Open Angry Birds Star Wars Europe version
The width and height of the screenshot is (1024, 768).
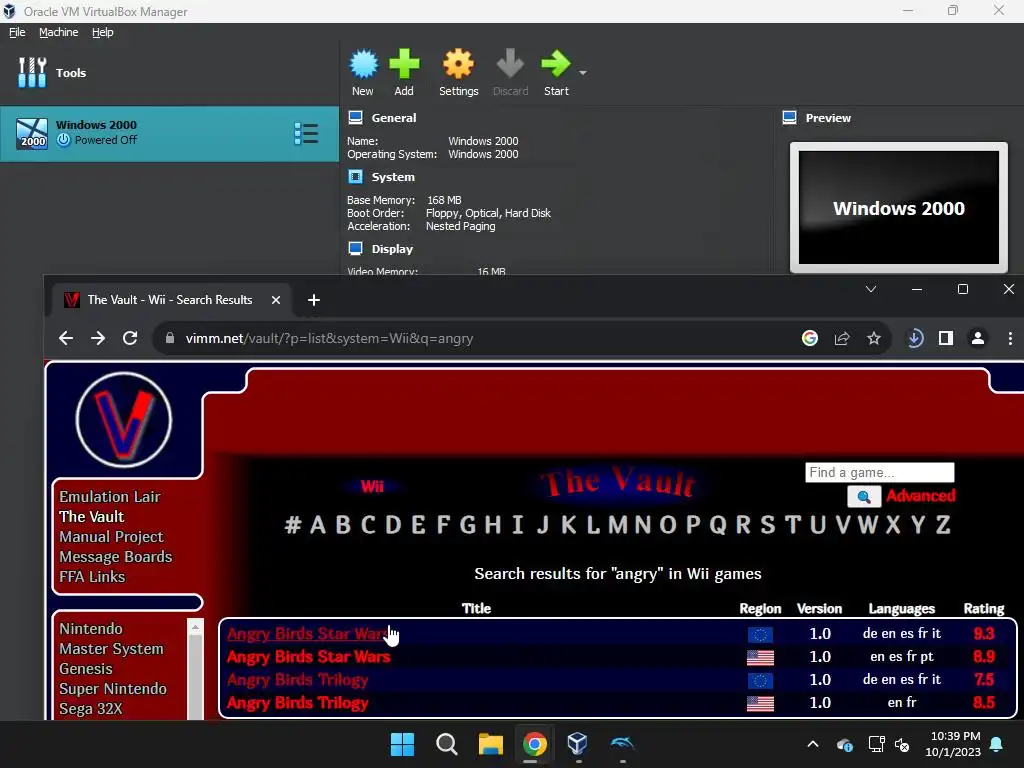(x=308, y=633)
